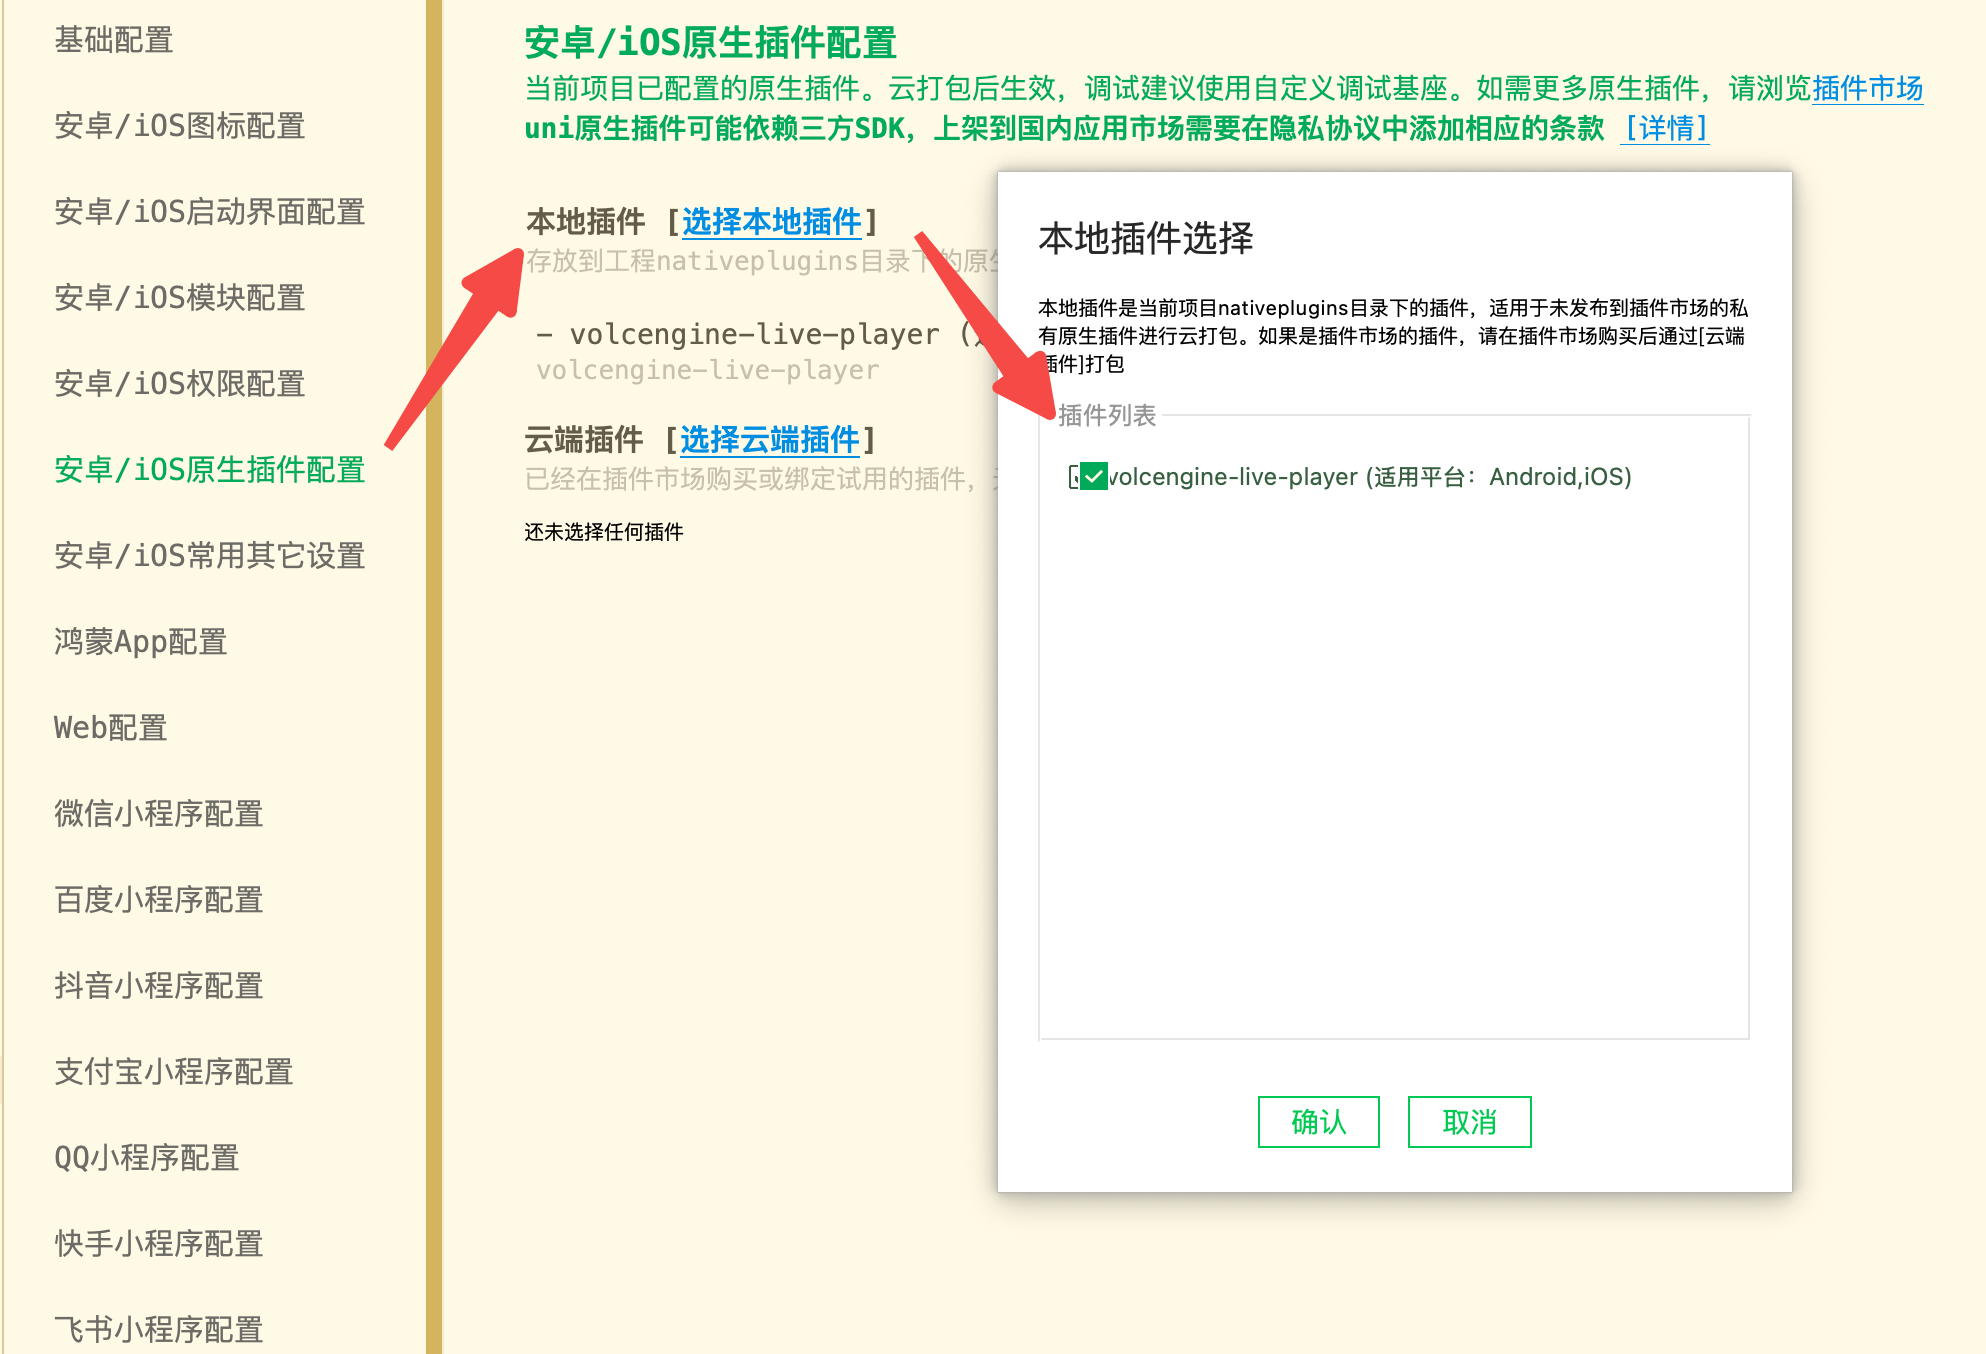The image size is (1986, 1354).
Task: Select 安卓/iOS原生插件配置 sidebar item
Action: [x=210, y=471]
